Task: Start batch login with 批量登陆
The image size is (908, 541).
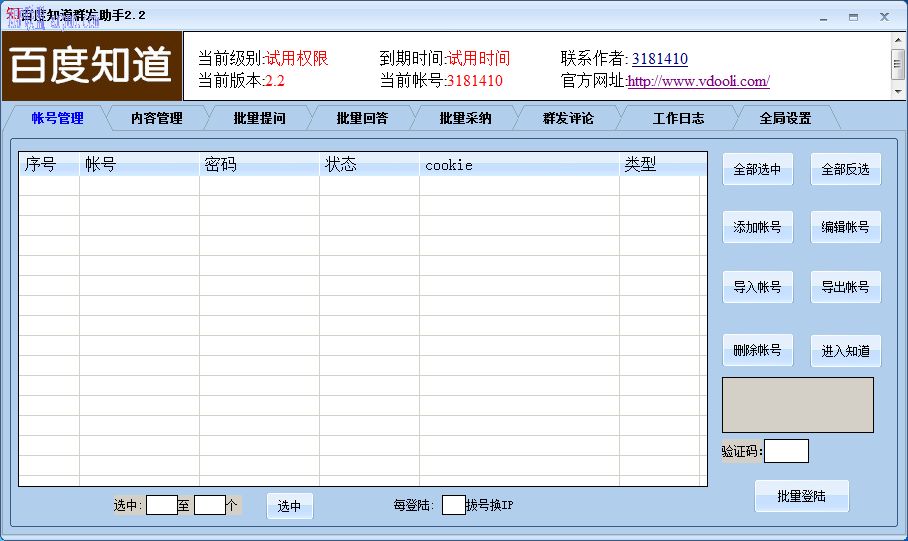Action: (801, 496)
